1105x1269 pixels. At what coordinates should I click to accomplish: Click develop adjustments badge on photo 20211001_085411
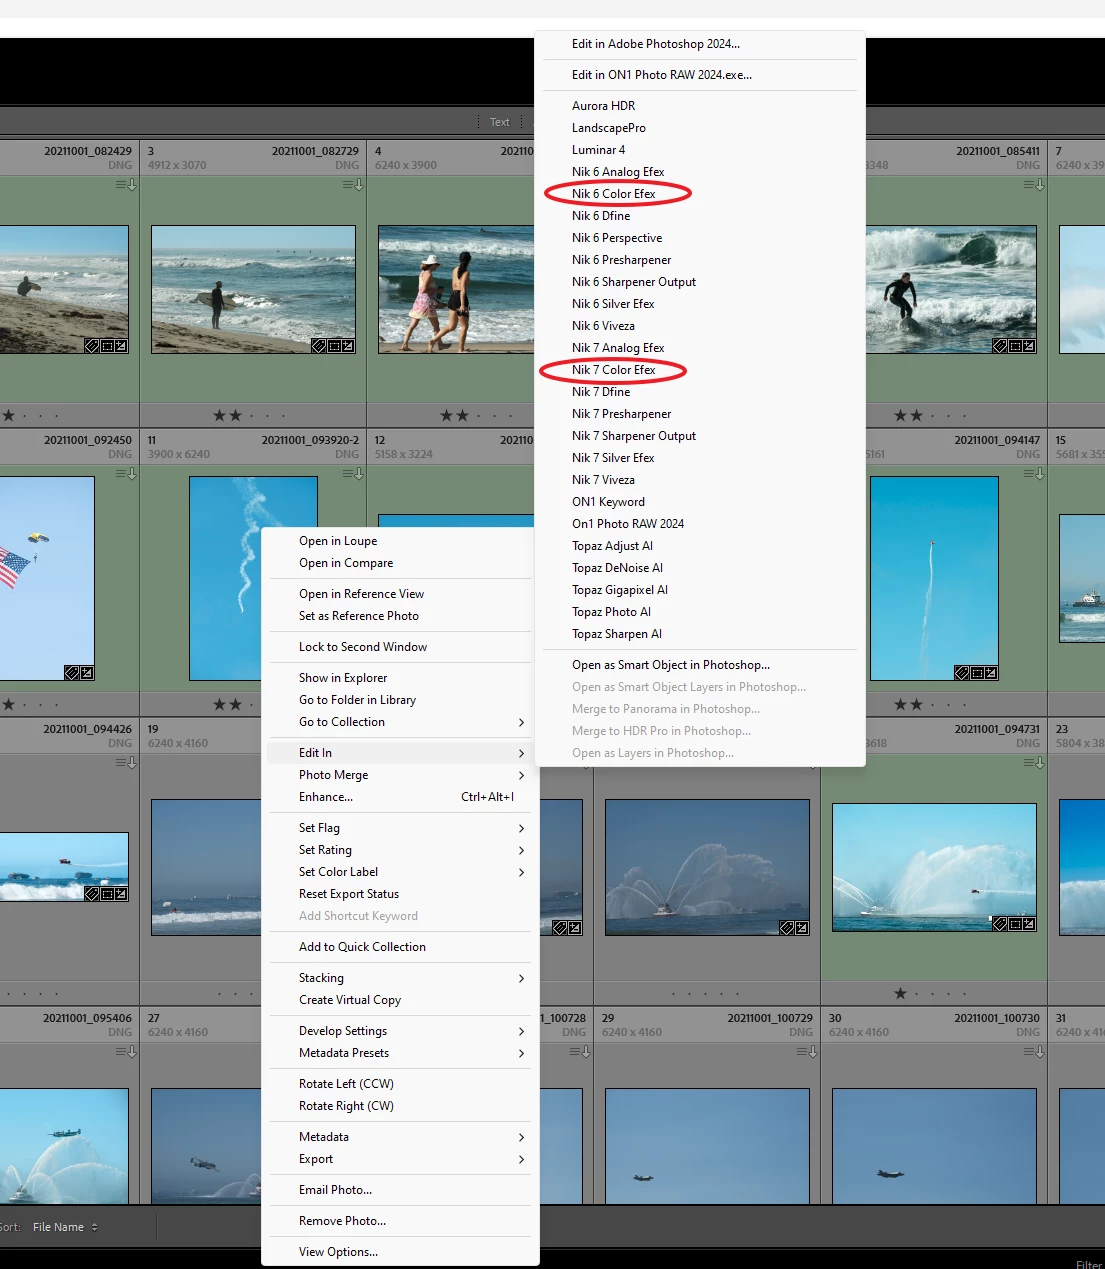click(1029, 346)
